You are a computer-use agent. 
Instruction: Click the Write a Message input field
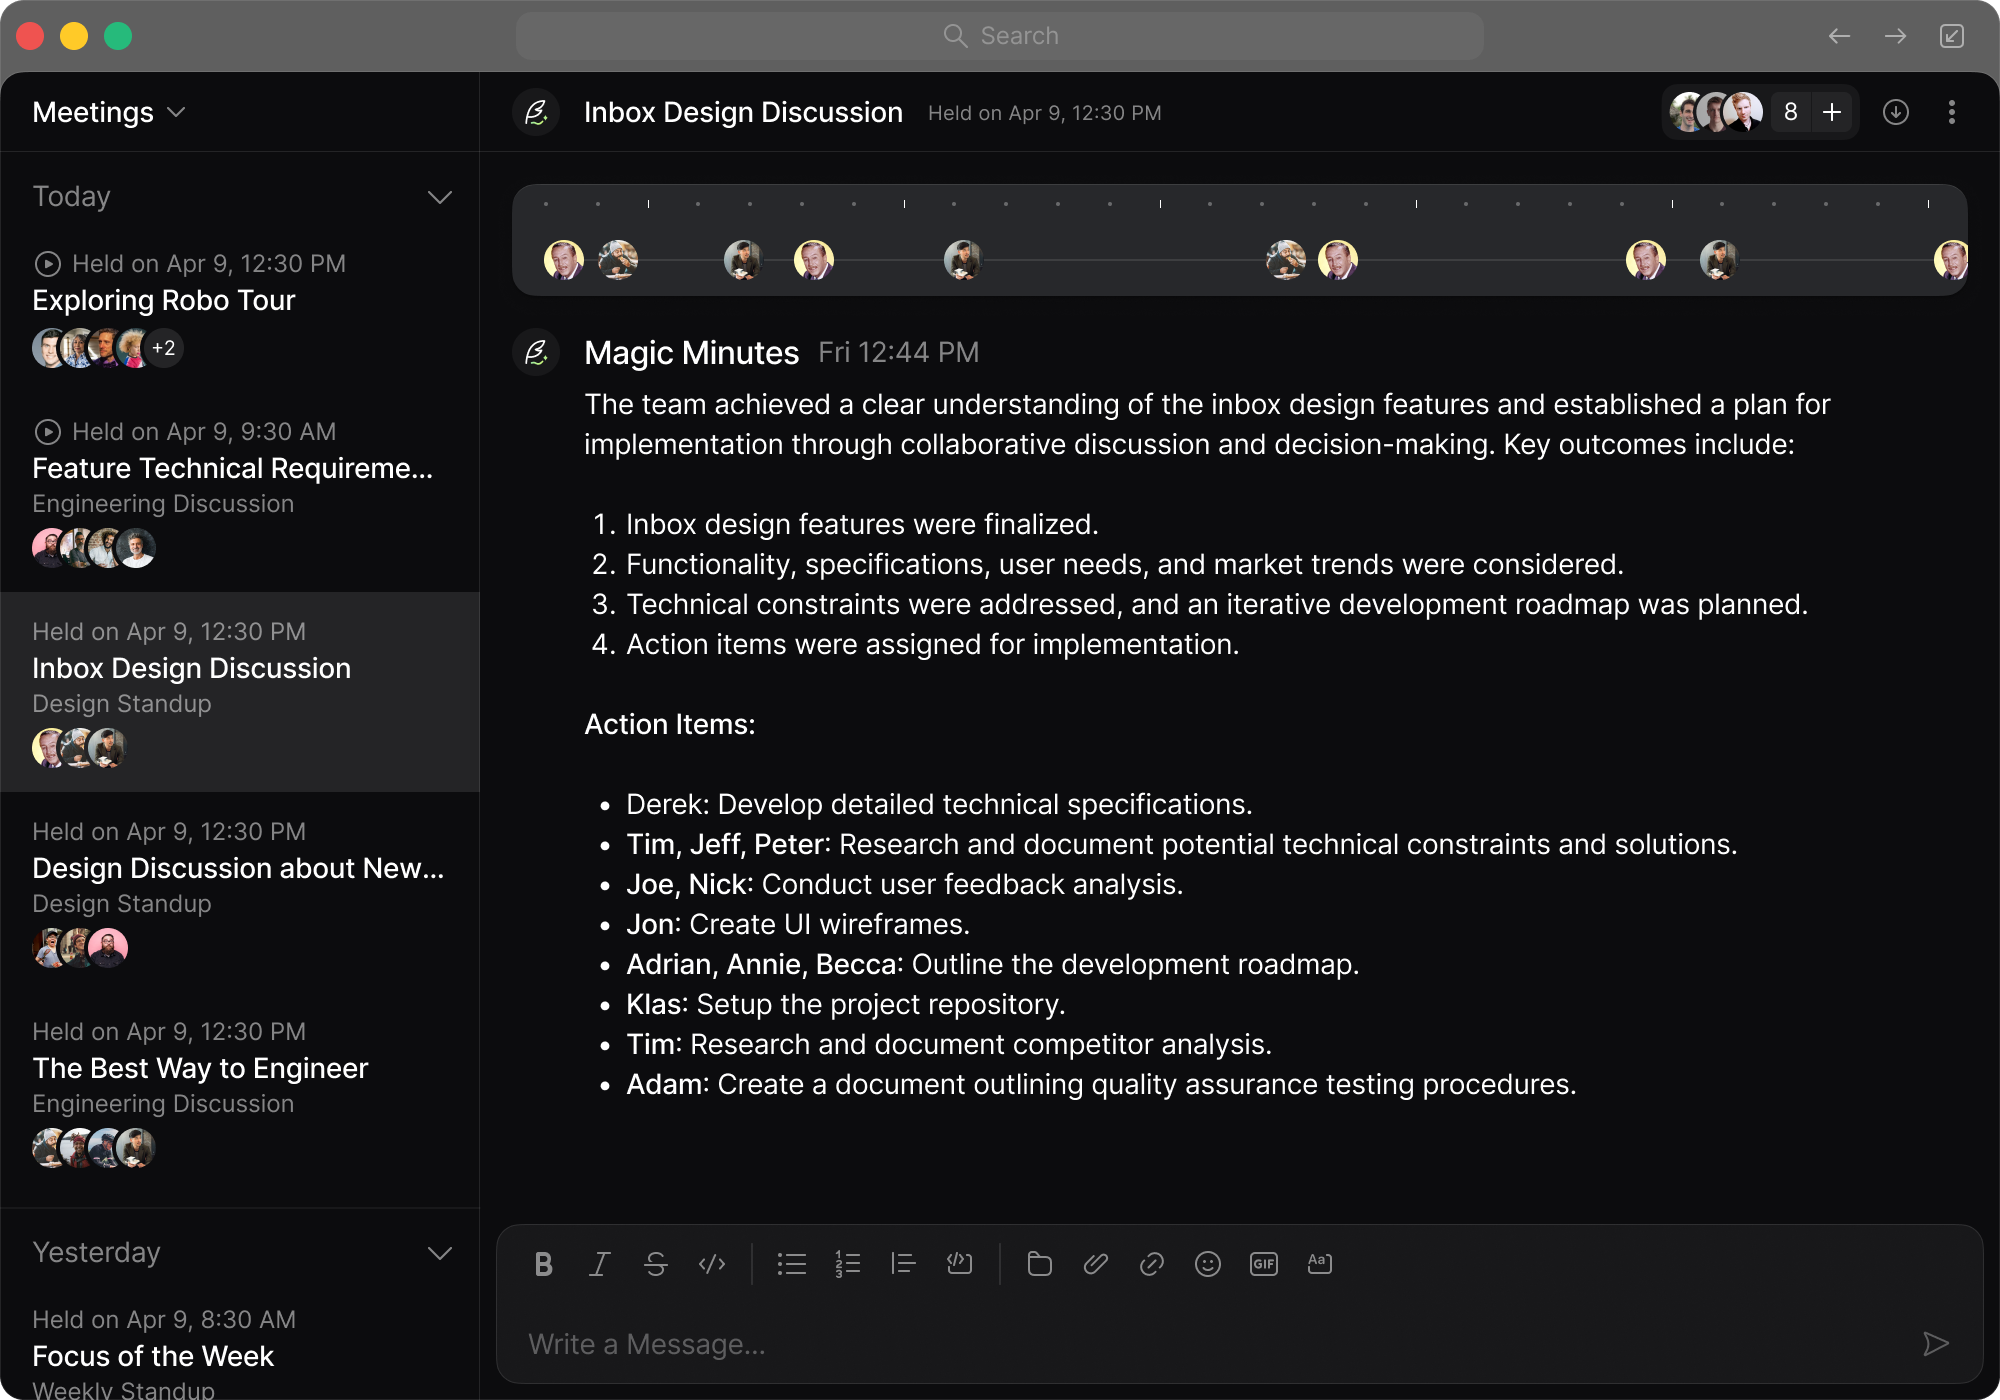[1200, 1344]
